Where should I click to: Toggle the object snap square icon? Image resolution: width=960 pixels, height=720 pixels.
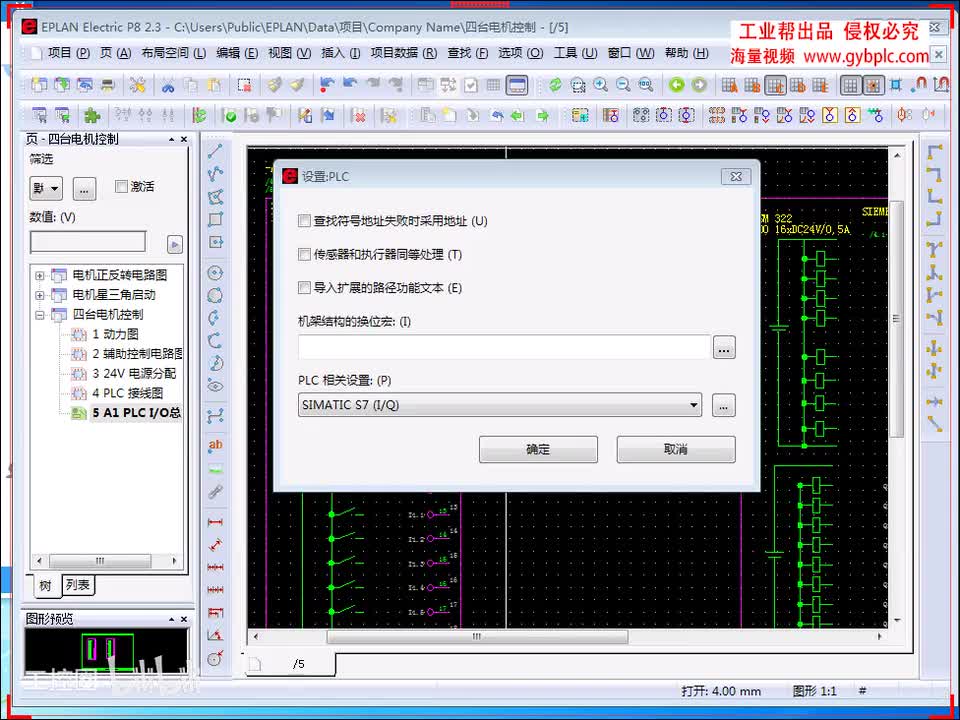pyautogui.click(x=896, y=85)
